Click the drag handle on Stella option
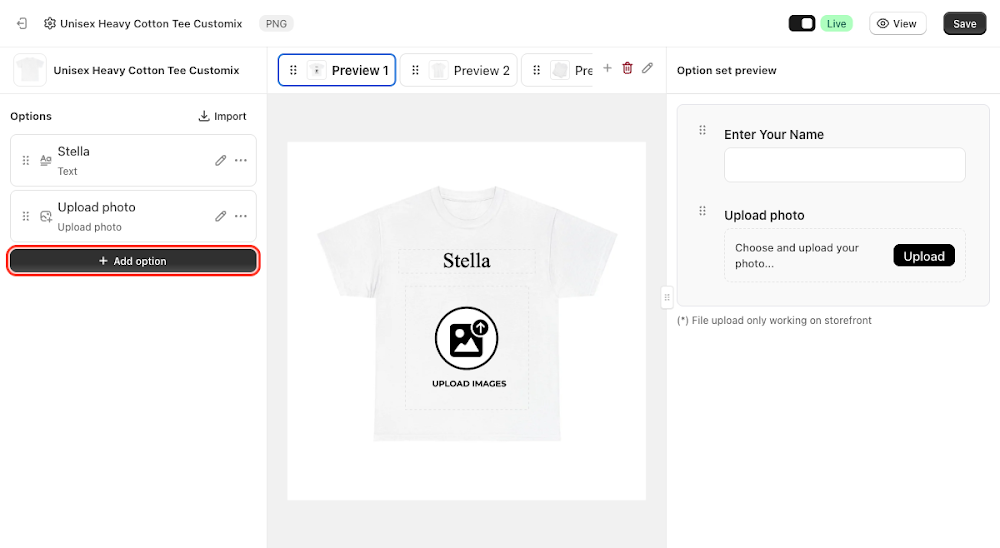Viewport: 1000px width, 548px height. [26, 160]
